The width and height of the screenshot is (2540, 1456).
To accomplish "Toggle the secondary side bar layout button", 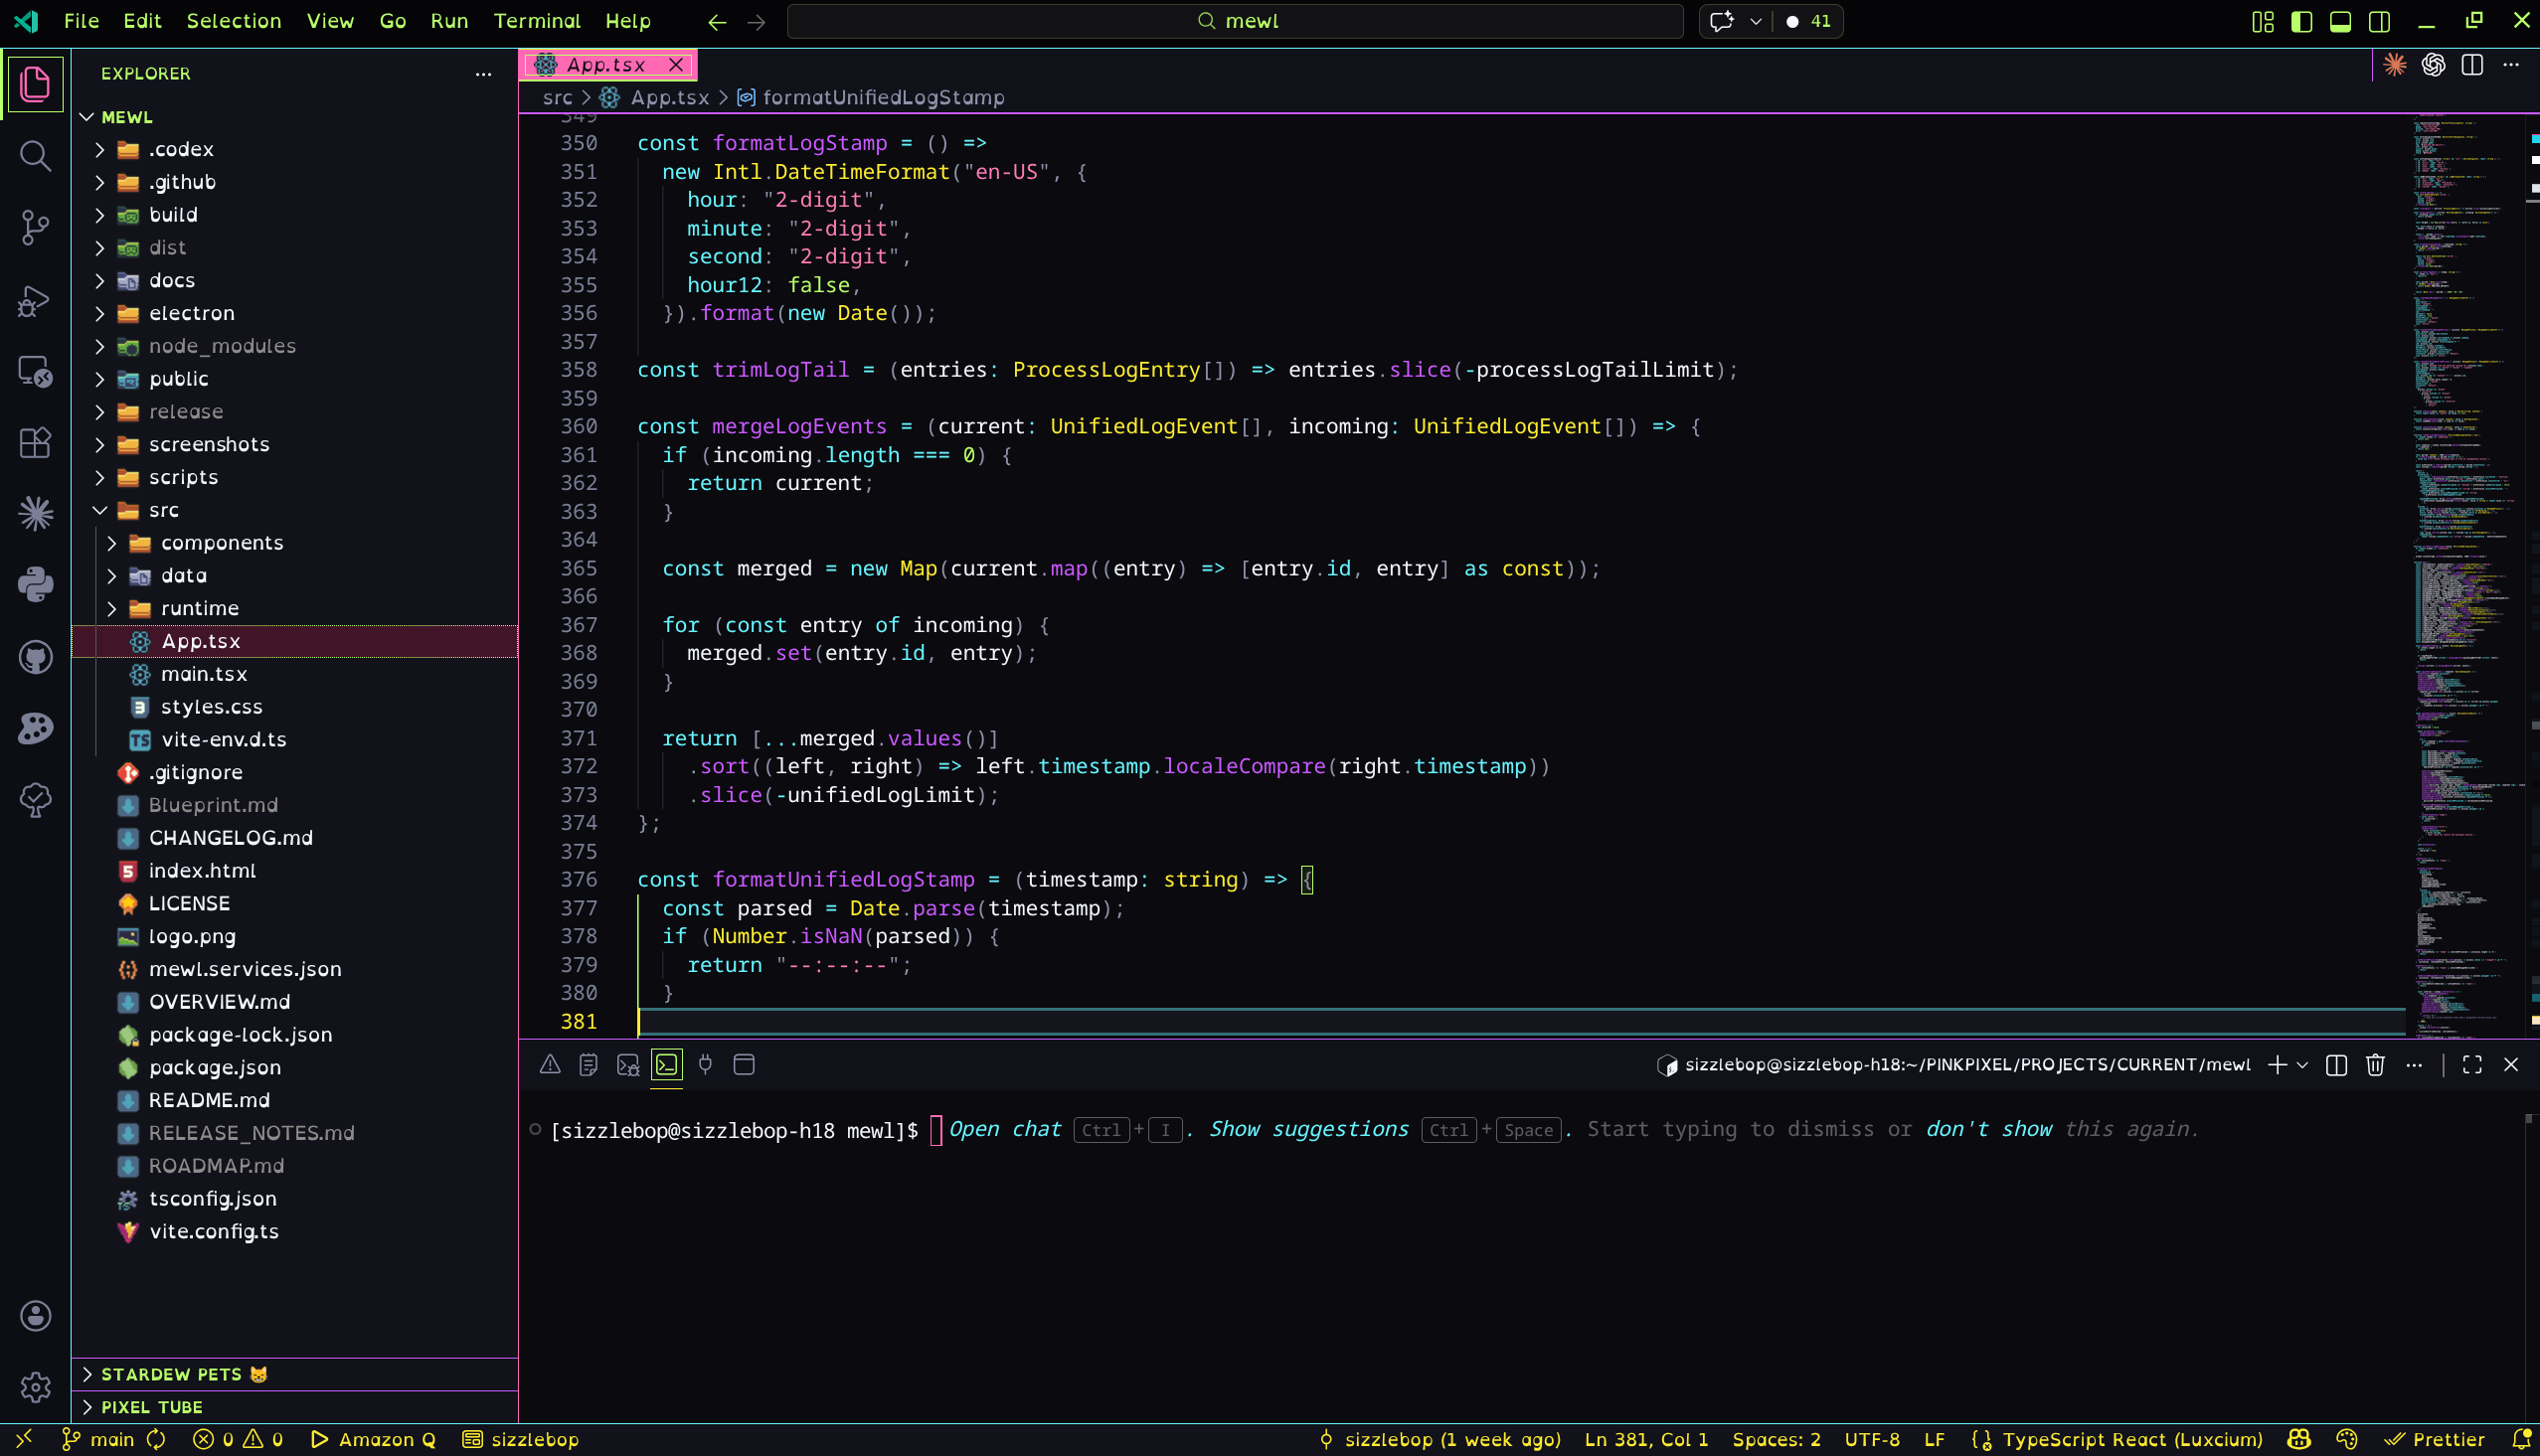I will (2379, 21).
